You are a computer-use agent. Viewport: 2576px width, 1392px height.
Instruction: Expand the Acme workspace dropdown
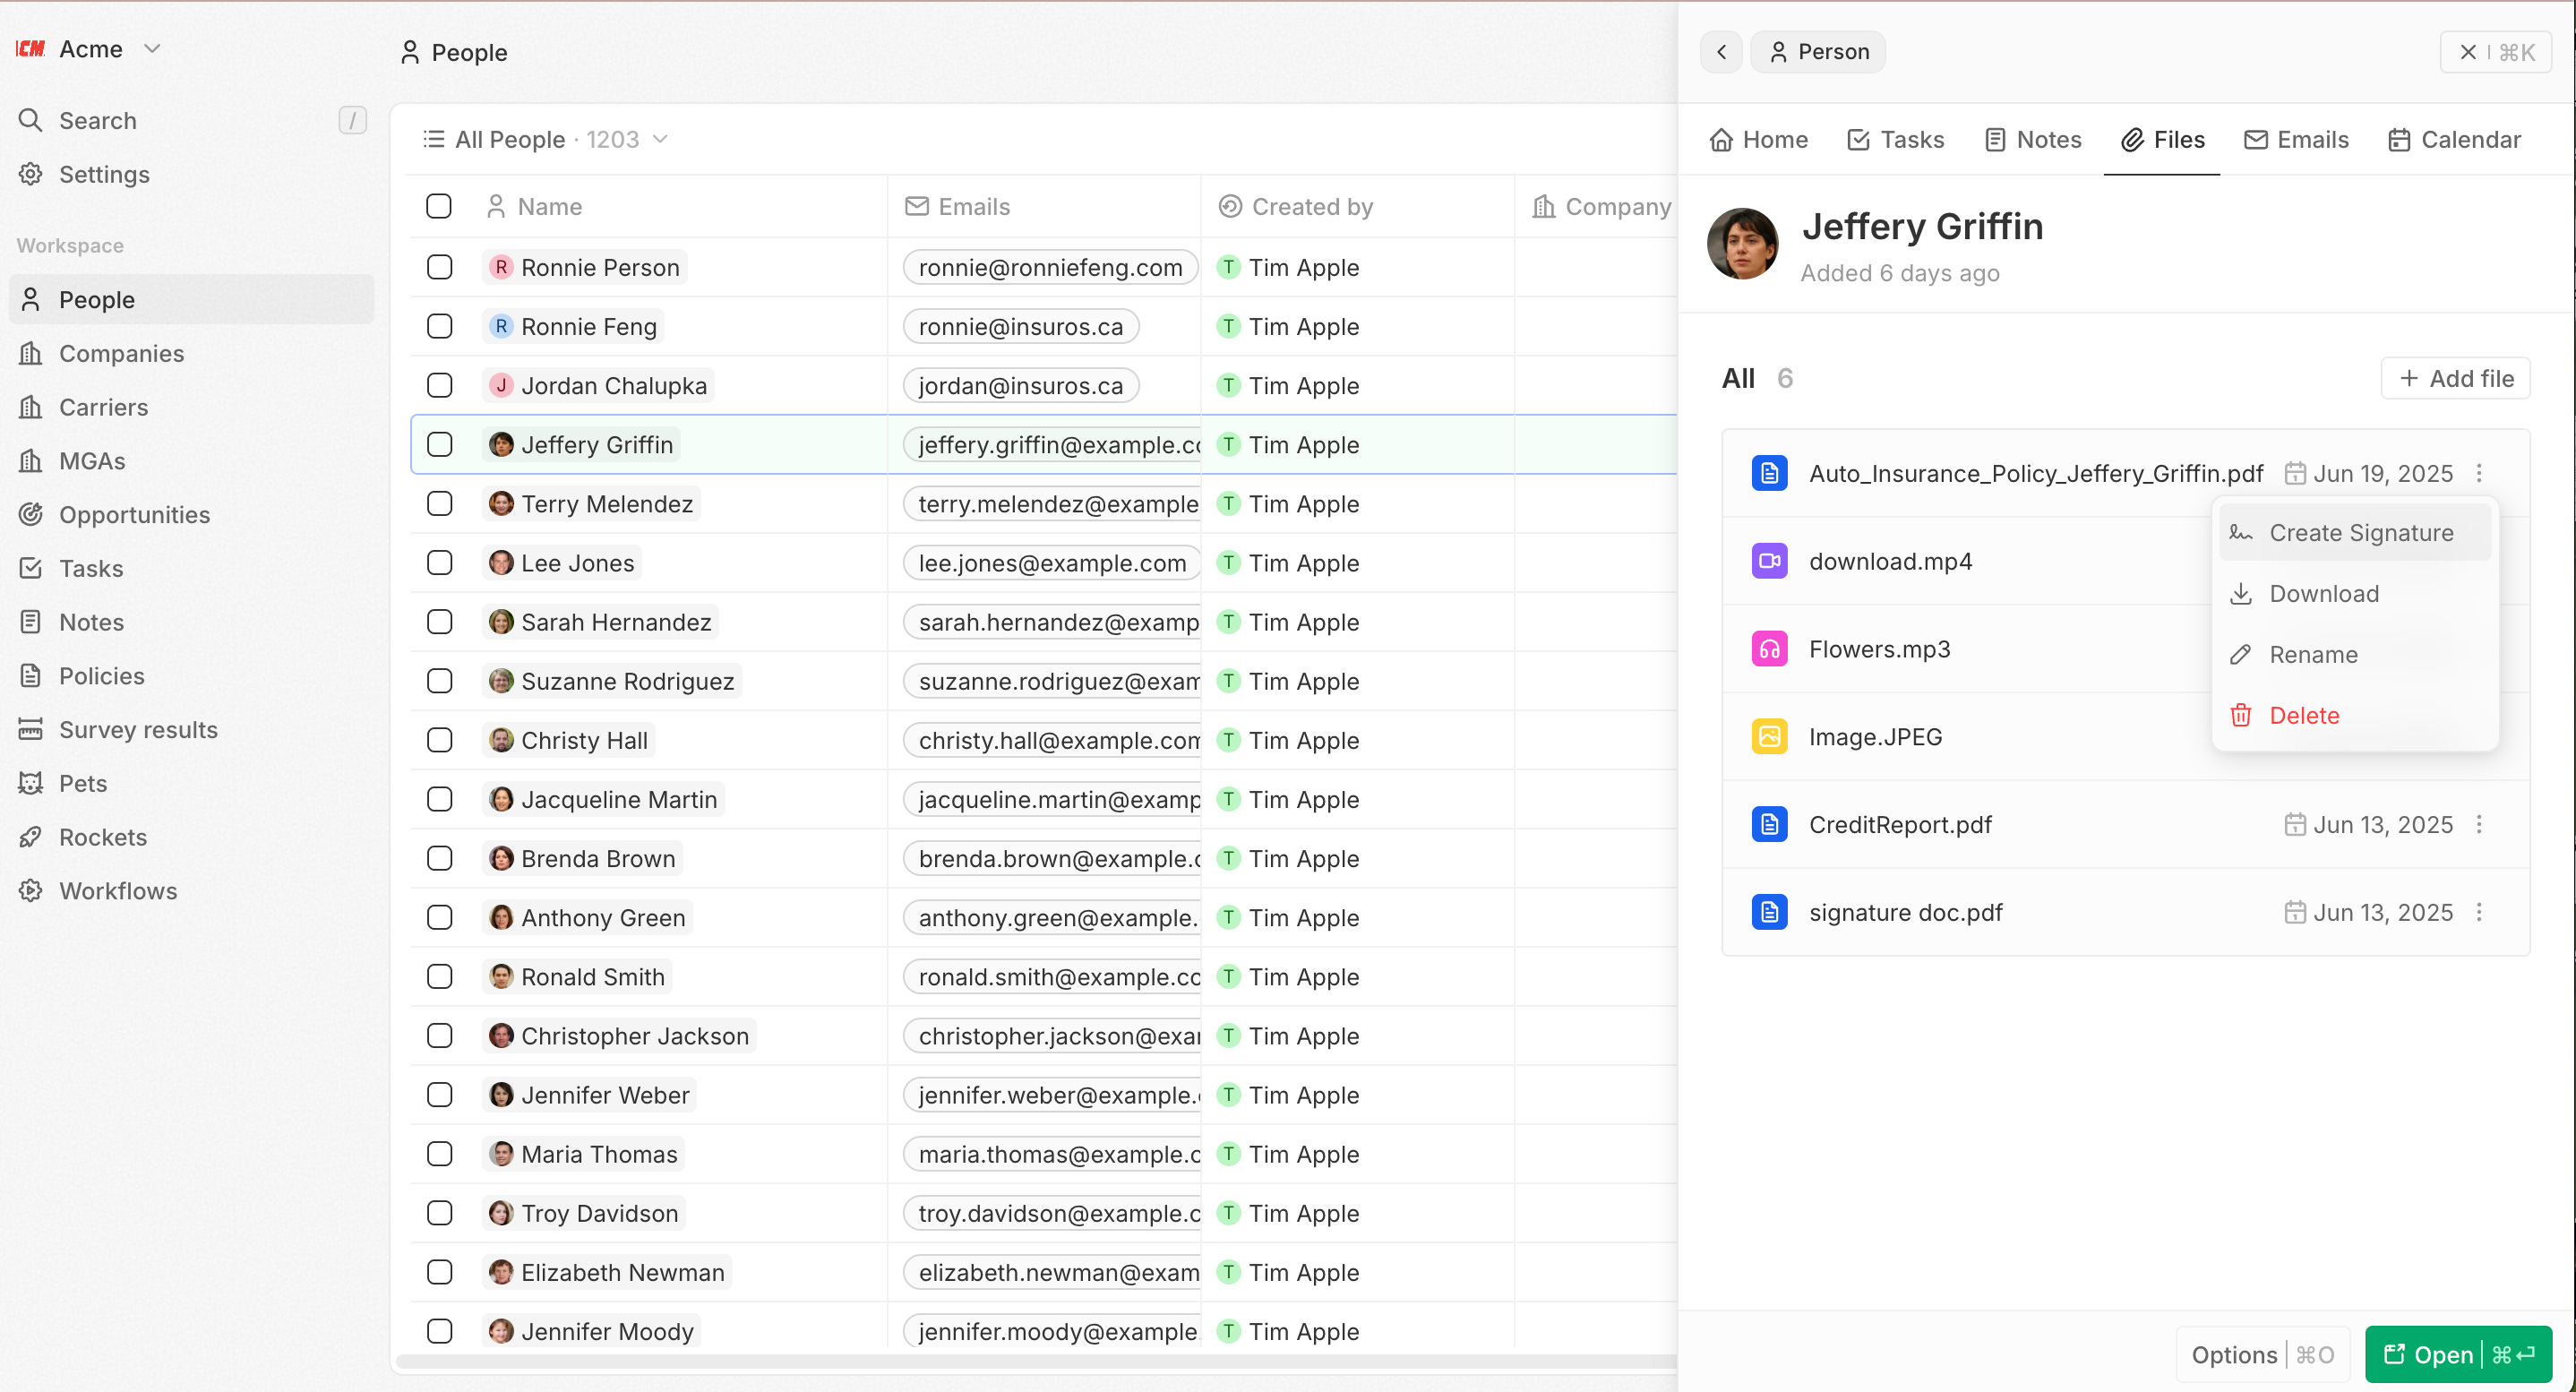tap(152, 48)
